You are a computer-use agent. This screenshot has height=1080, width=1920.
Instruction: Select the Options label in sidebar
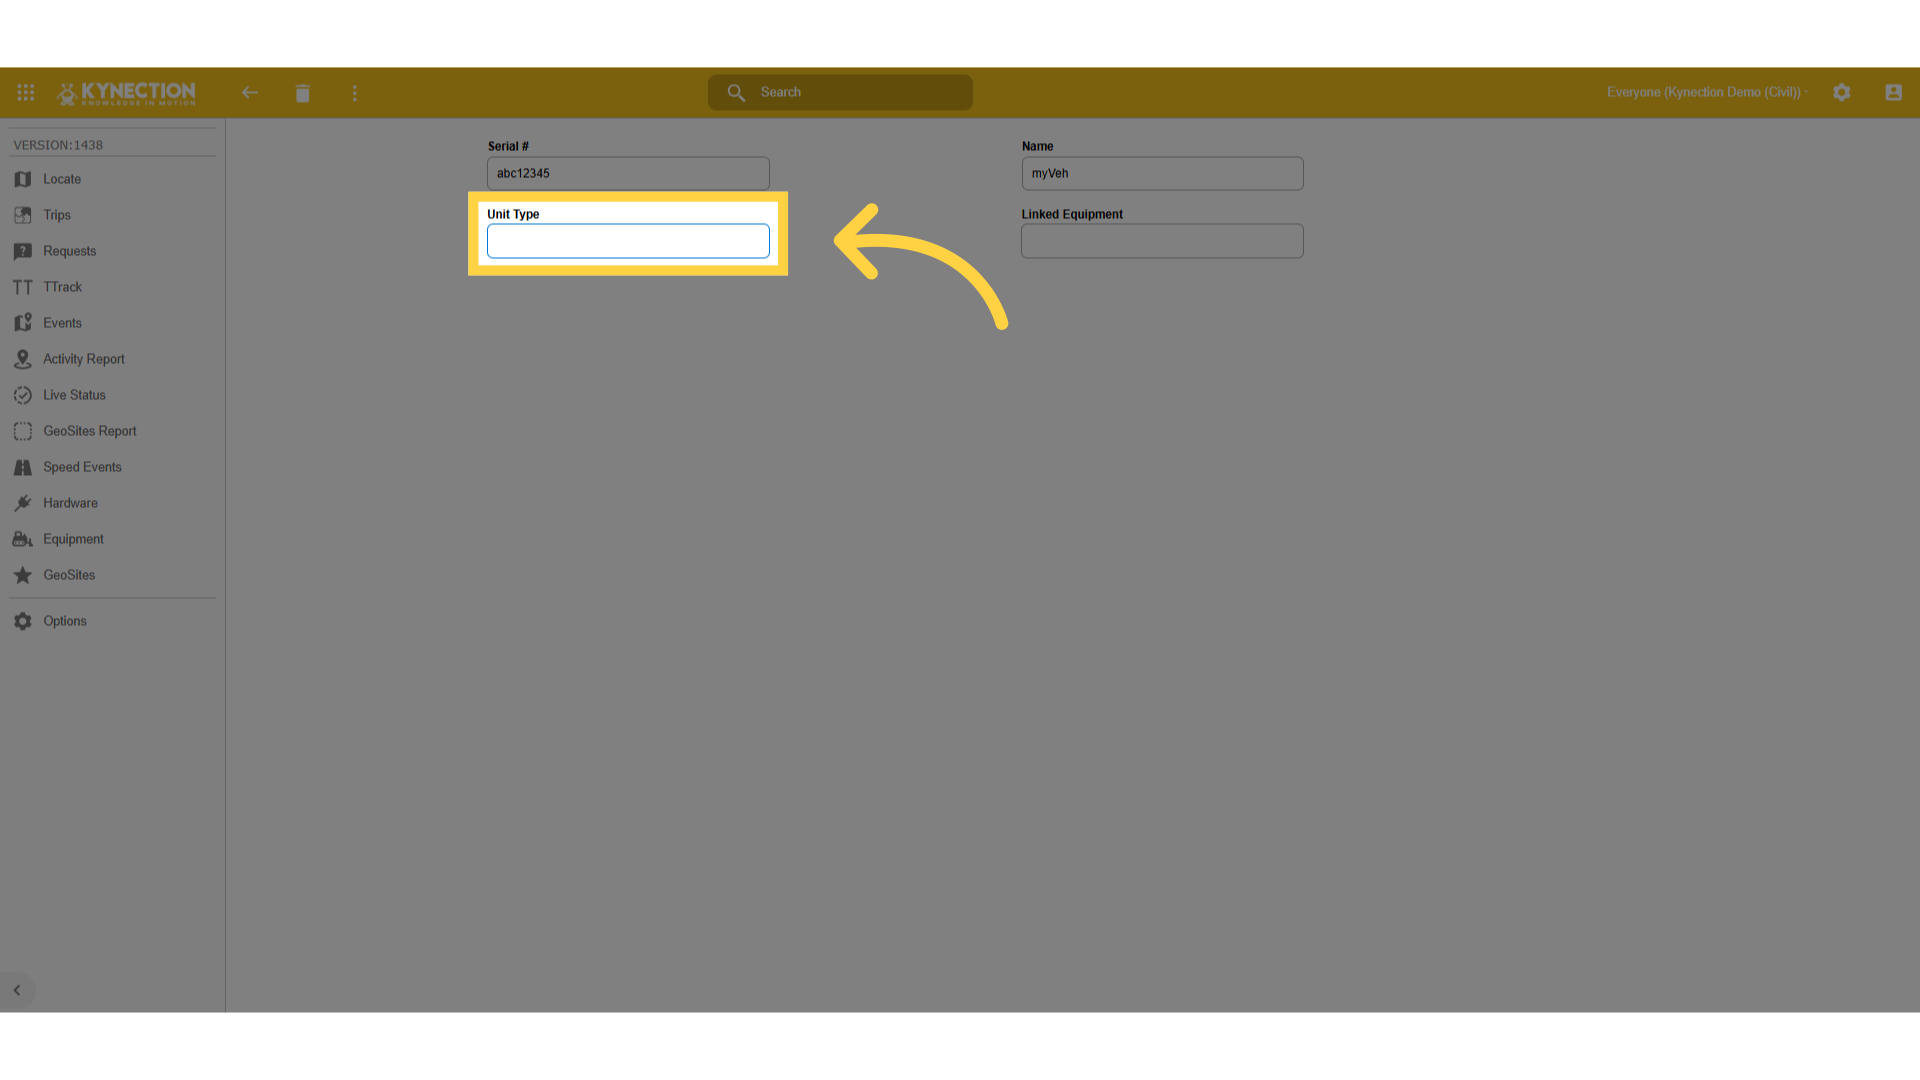click(65, 621)
